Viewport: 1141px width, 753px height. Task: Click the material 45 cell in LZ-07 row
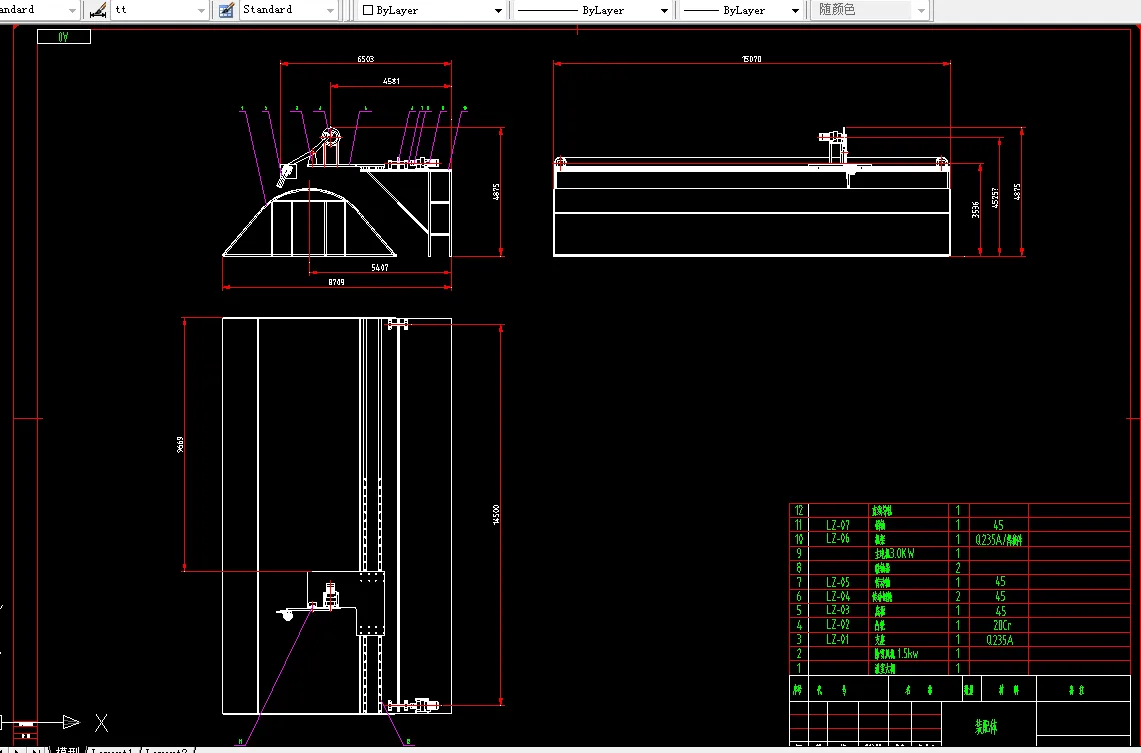(x=998, y=525)
